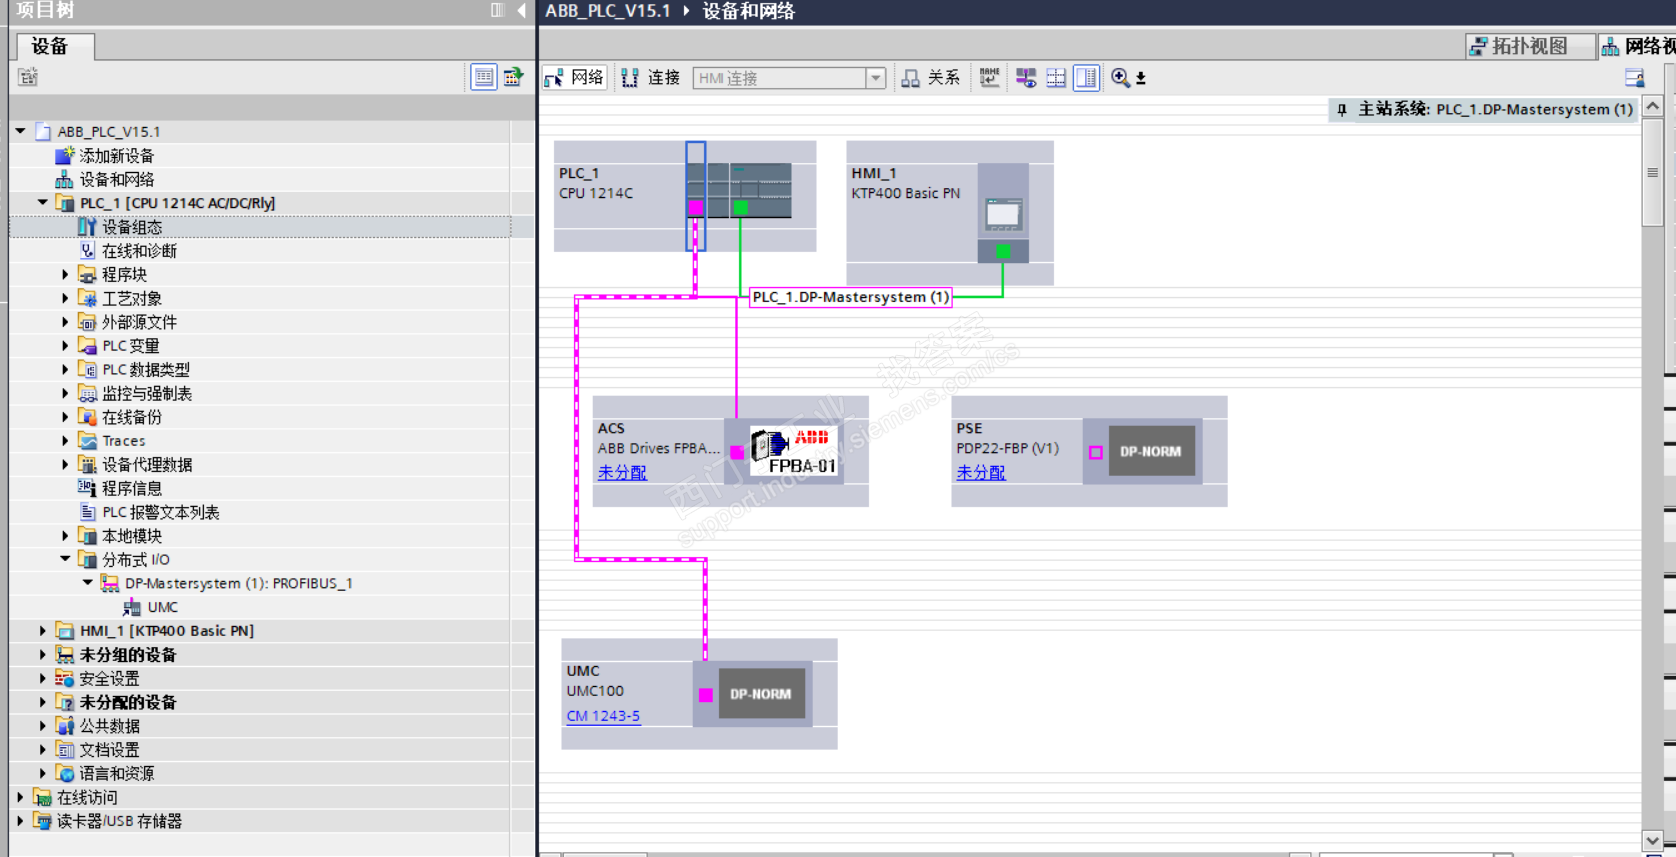
Task: Select the ABB FPBA-01 module icon
Action: point(795,452)
